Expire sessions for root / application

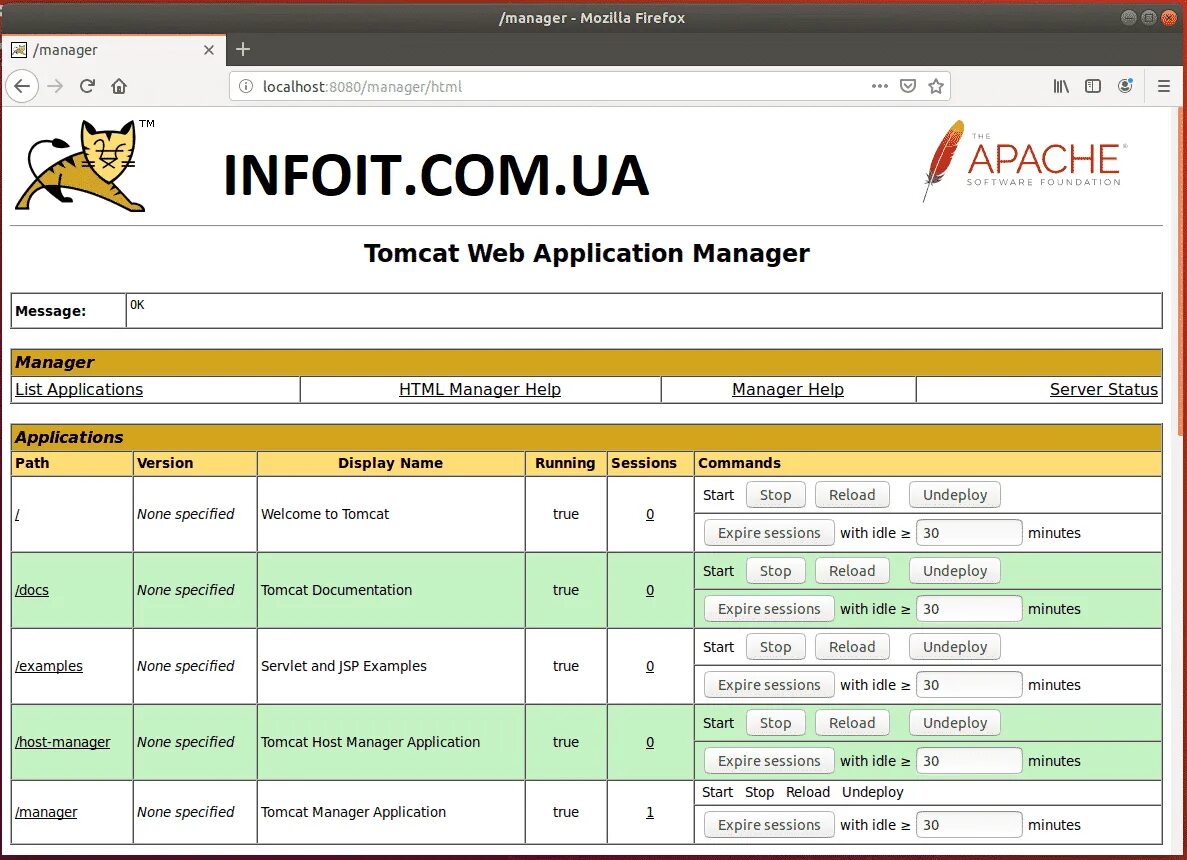(x=769, y=533)
